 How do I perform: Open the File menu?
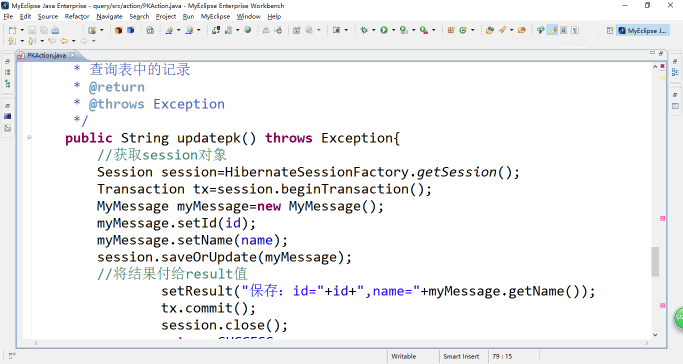pyautogui.click(x=8, y=17)
